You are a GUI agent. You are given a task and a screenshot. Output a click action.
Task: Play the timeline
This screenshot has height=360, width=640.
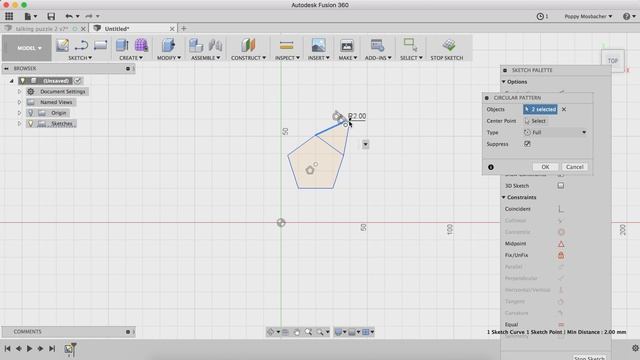coord(29,349)
